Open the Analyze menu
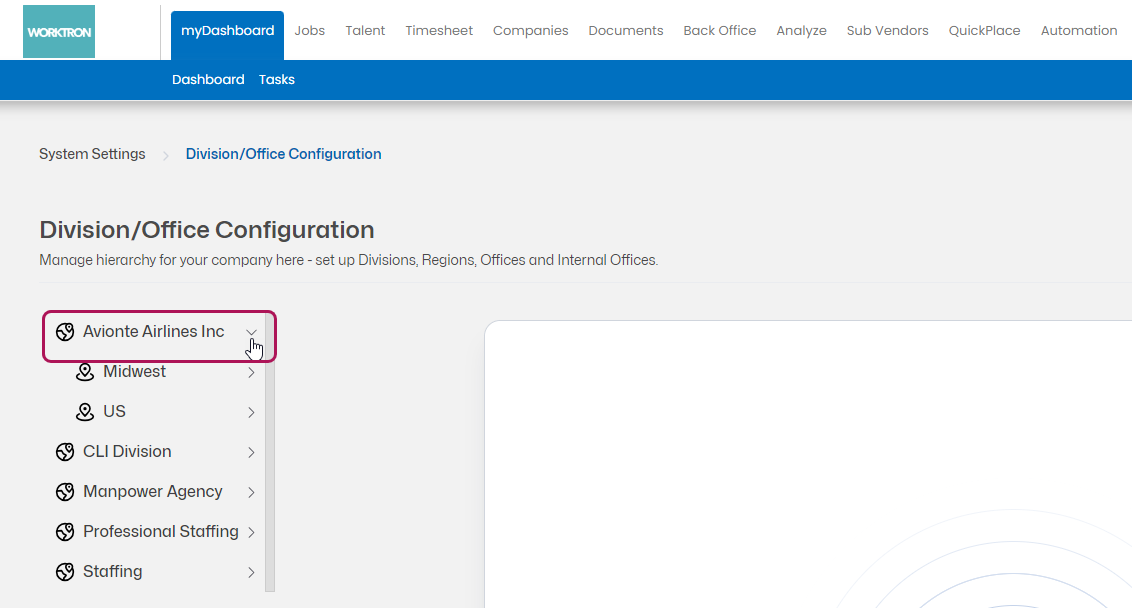1132x608 pixels. click(801, 31)
